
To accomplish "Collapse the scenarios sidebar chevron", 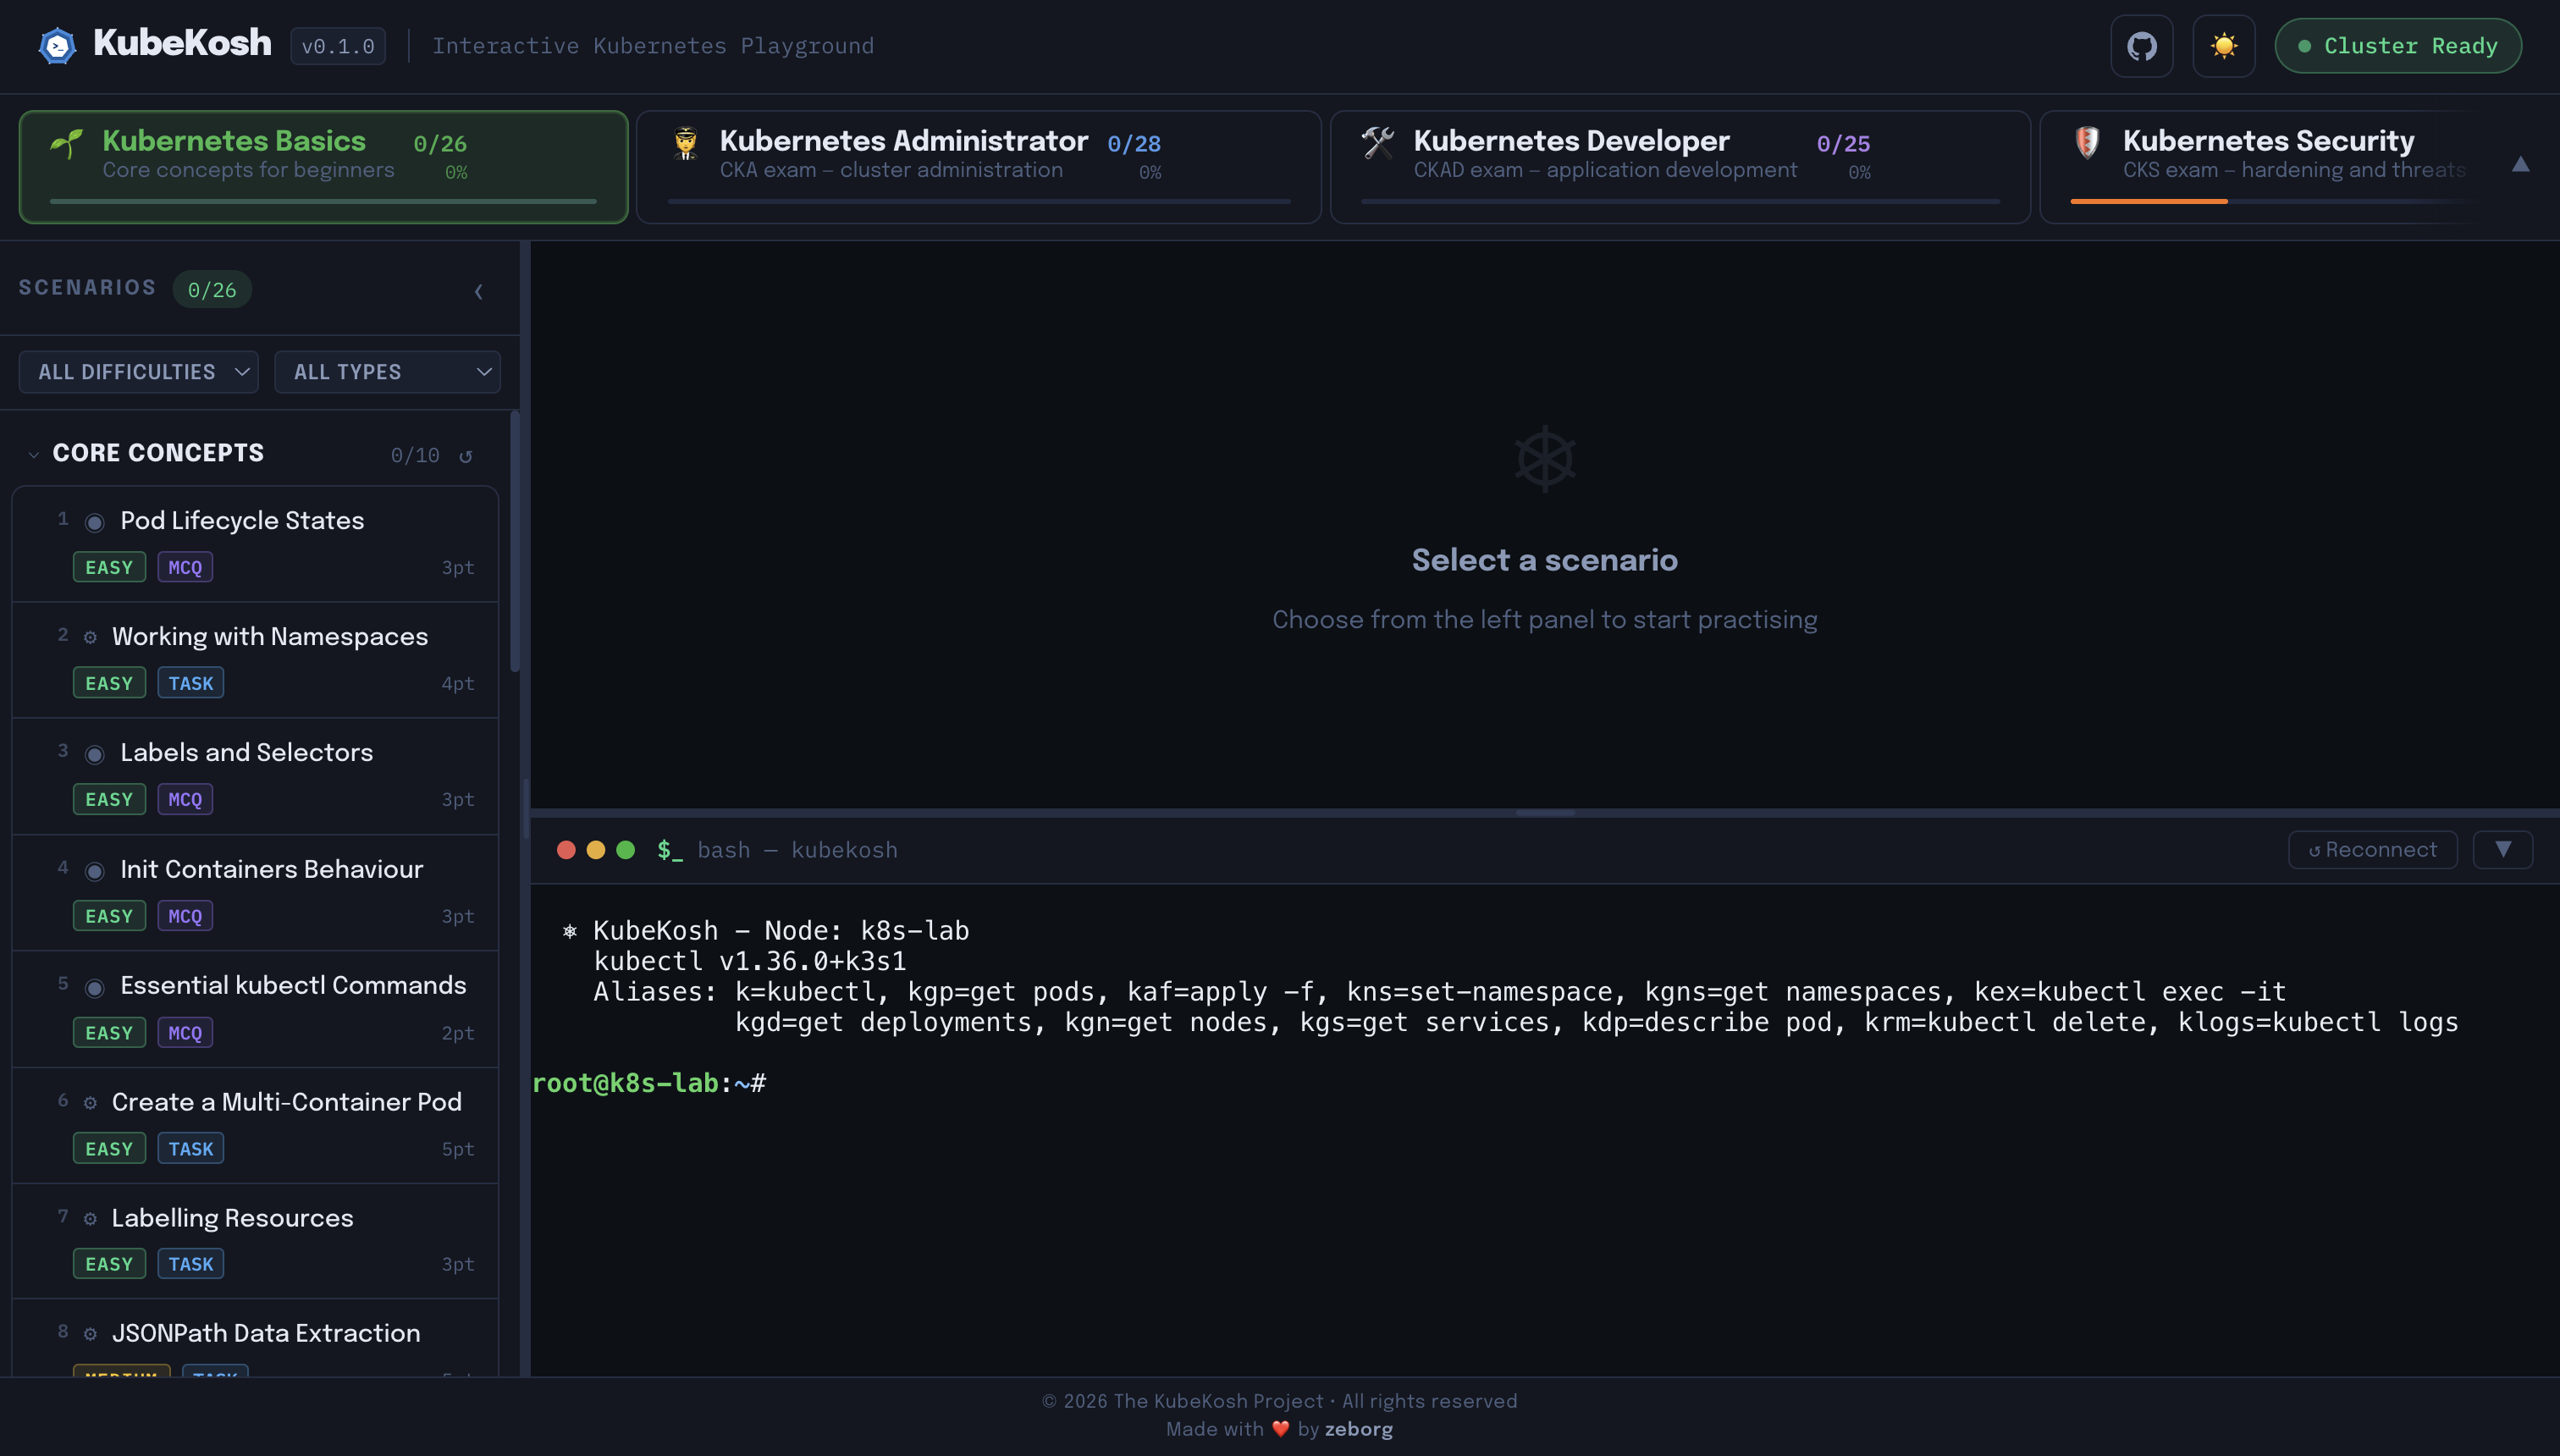I will click(x=478, y=291).
